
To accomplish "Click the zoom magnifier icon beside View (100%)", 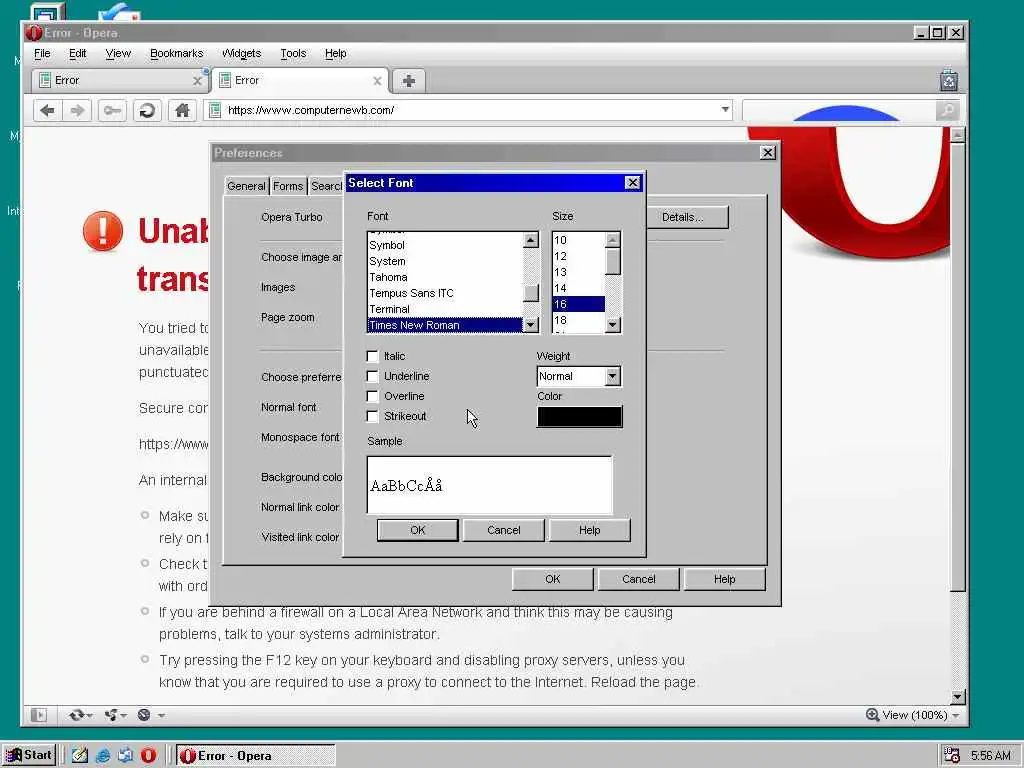I will coord(872,715).
